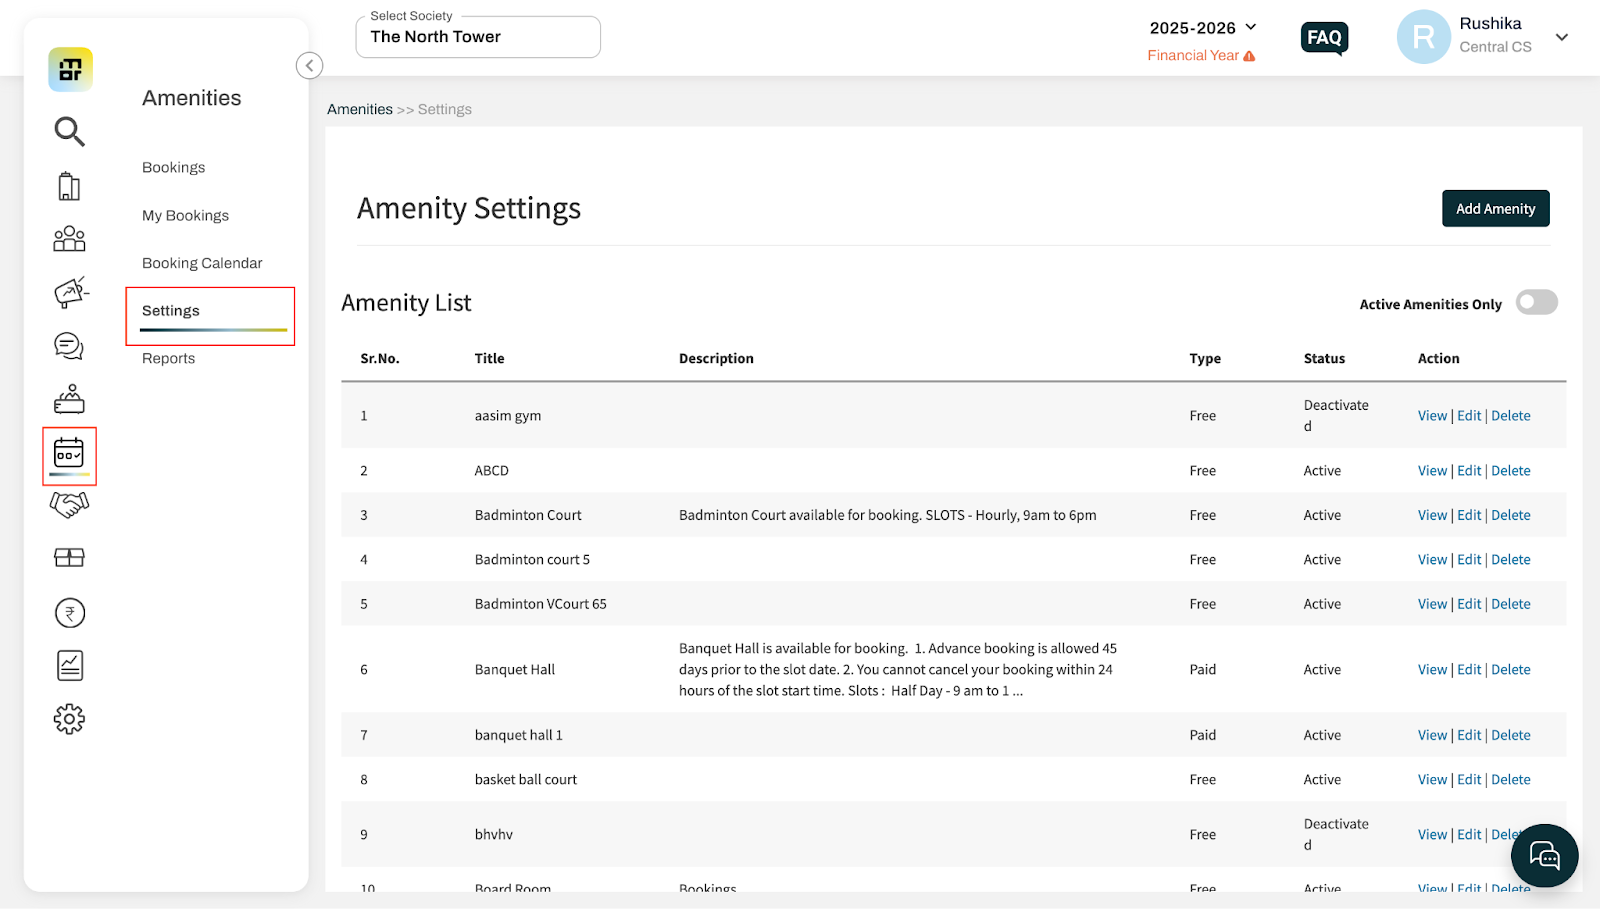This screenshot has width=1600, height=909.
Task: Go to My Bookings menu item
Action: tap(185, 215)
